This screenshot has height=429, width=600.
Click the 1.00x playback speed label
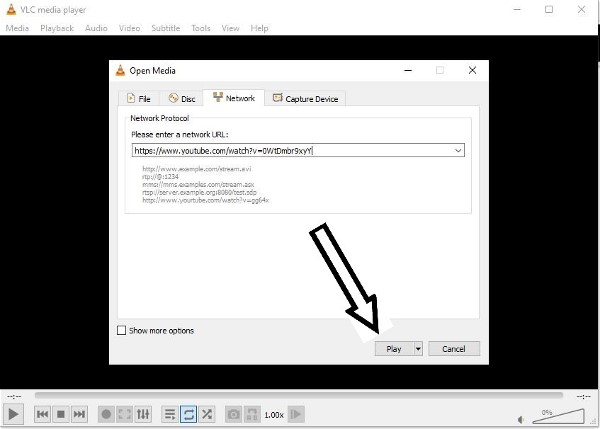point(274,415)
